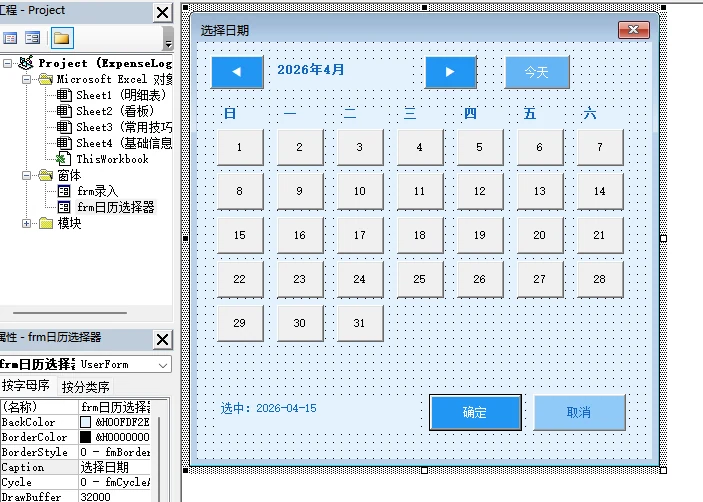
Task: Click the View Code icon in Project panel
Action: click(10, 38)
